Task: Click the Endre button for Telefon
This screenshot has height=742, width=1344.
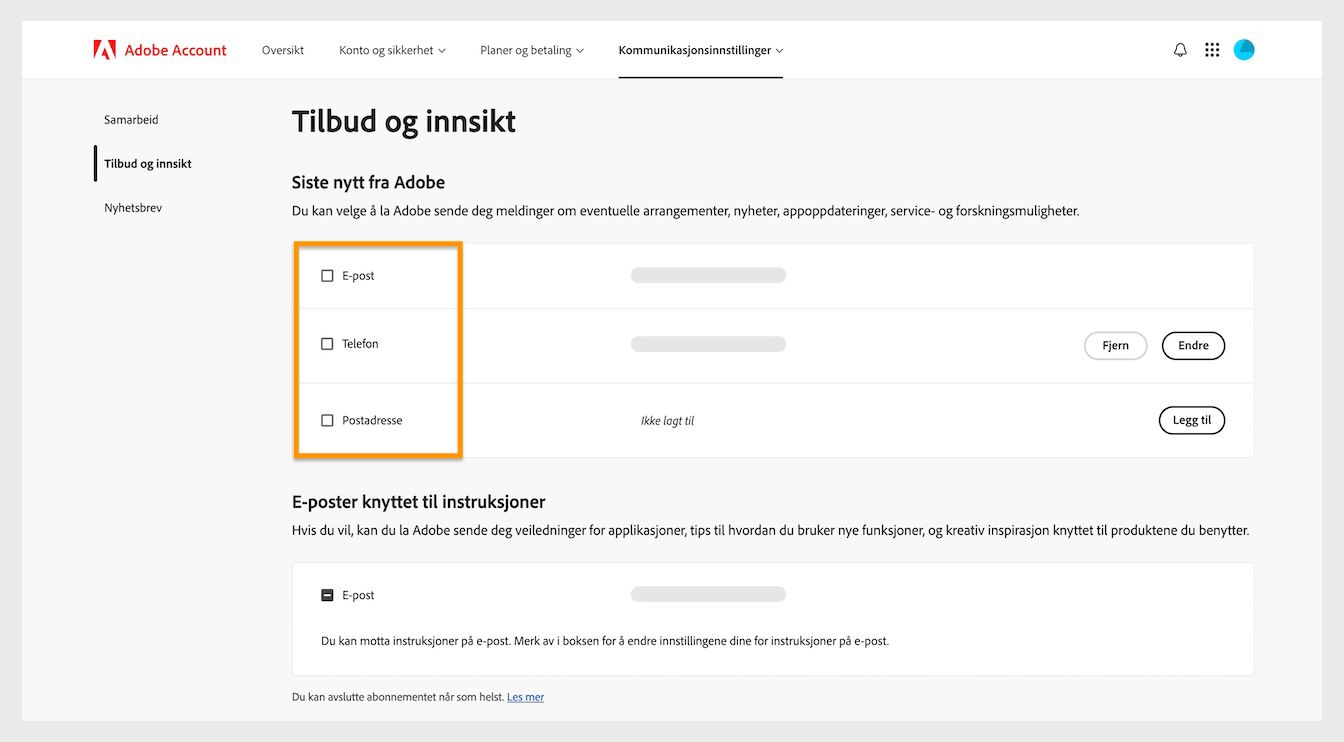Action: pos(1193,345)
